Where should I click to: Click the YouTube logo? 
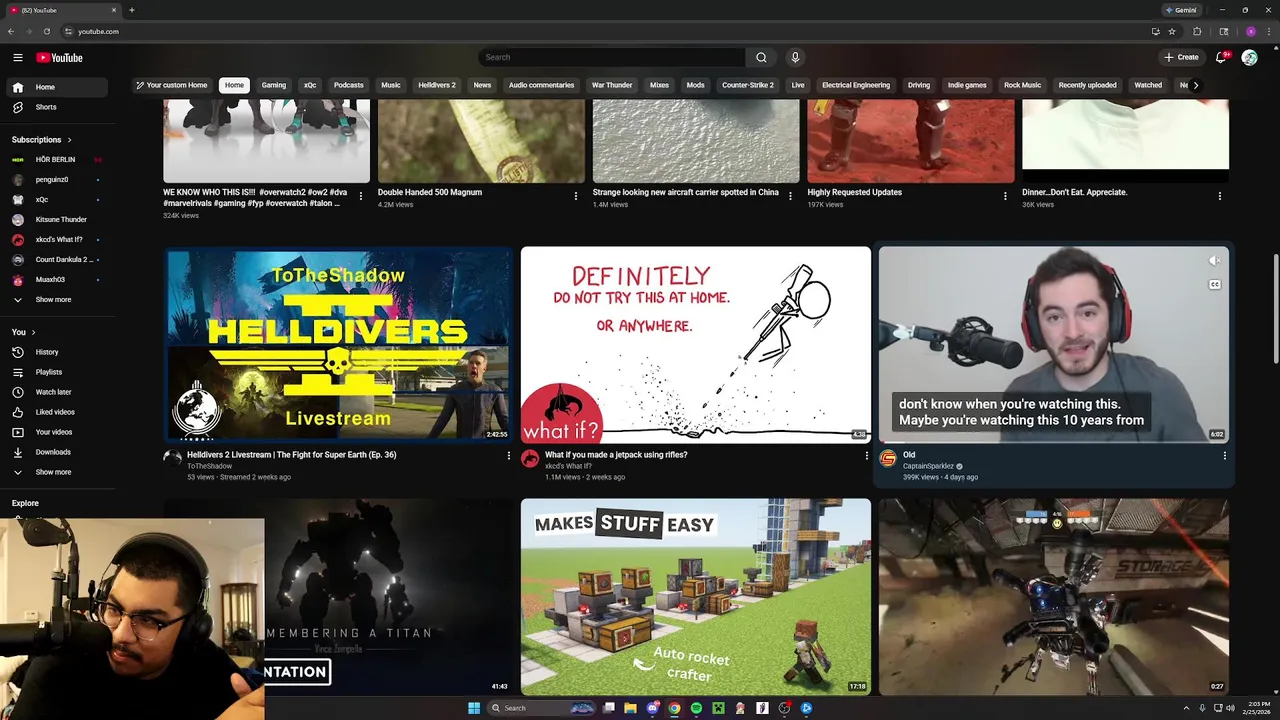(59, 58)
